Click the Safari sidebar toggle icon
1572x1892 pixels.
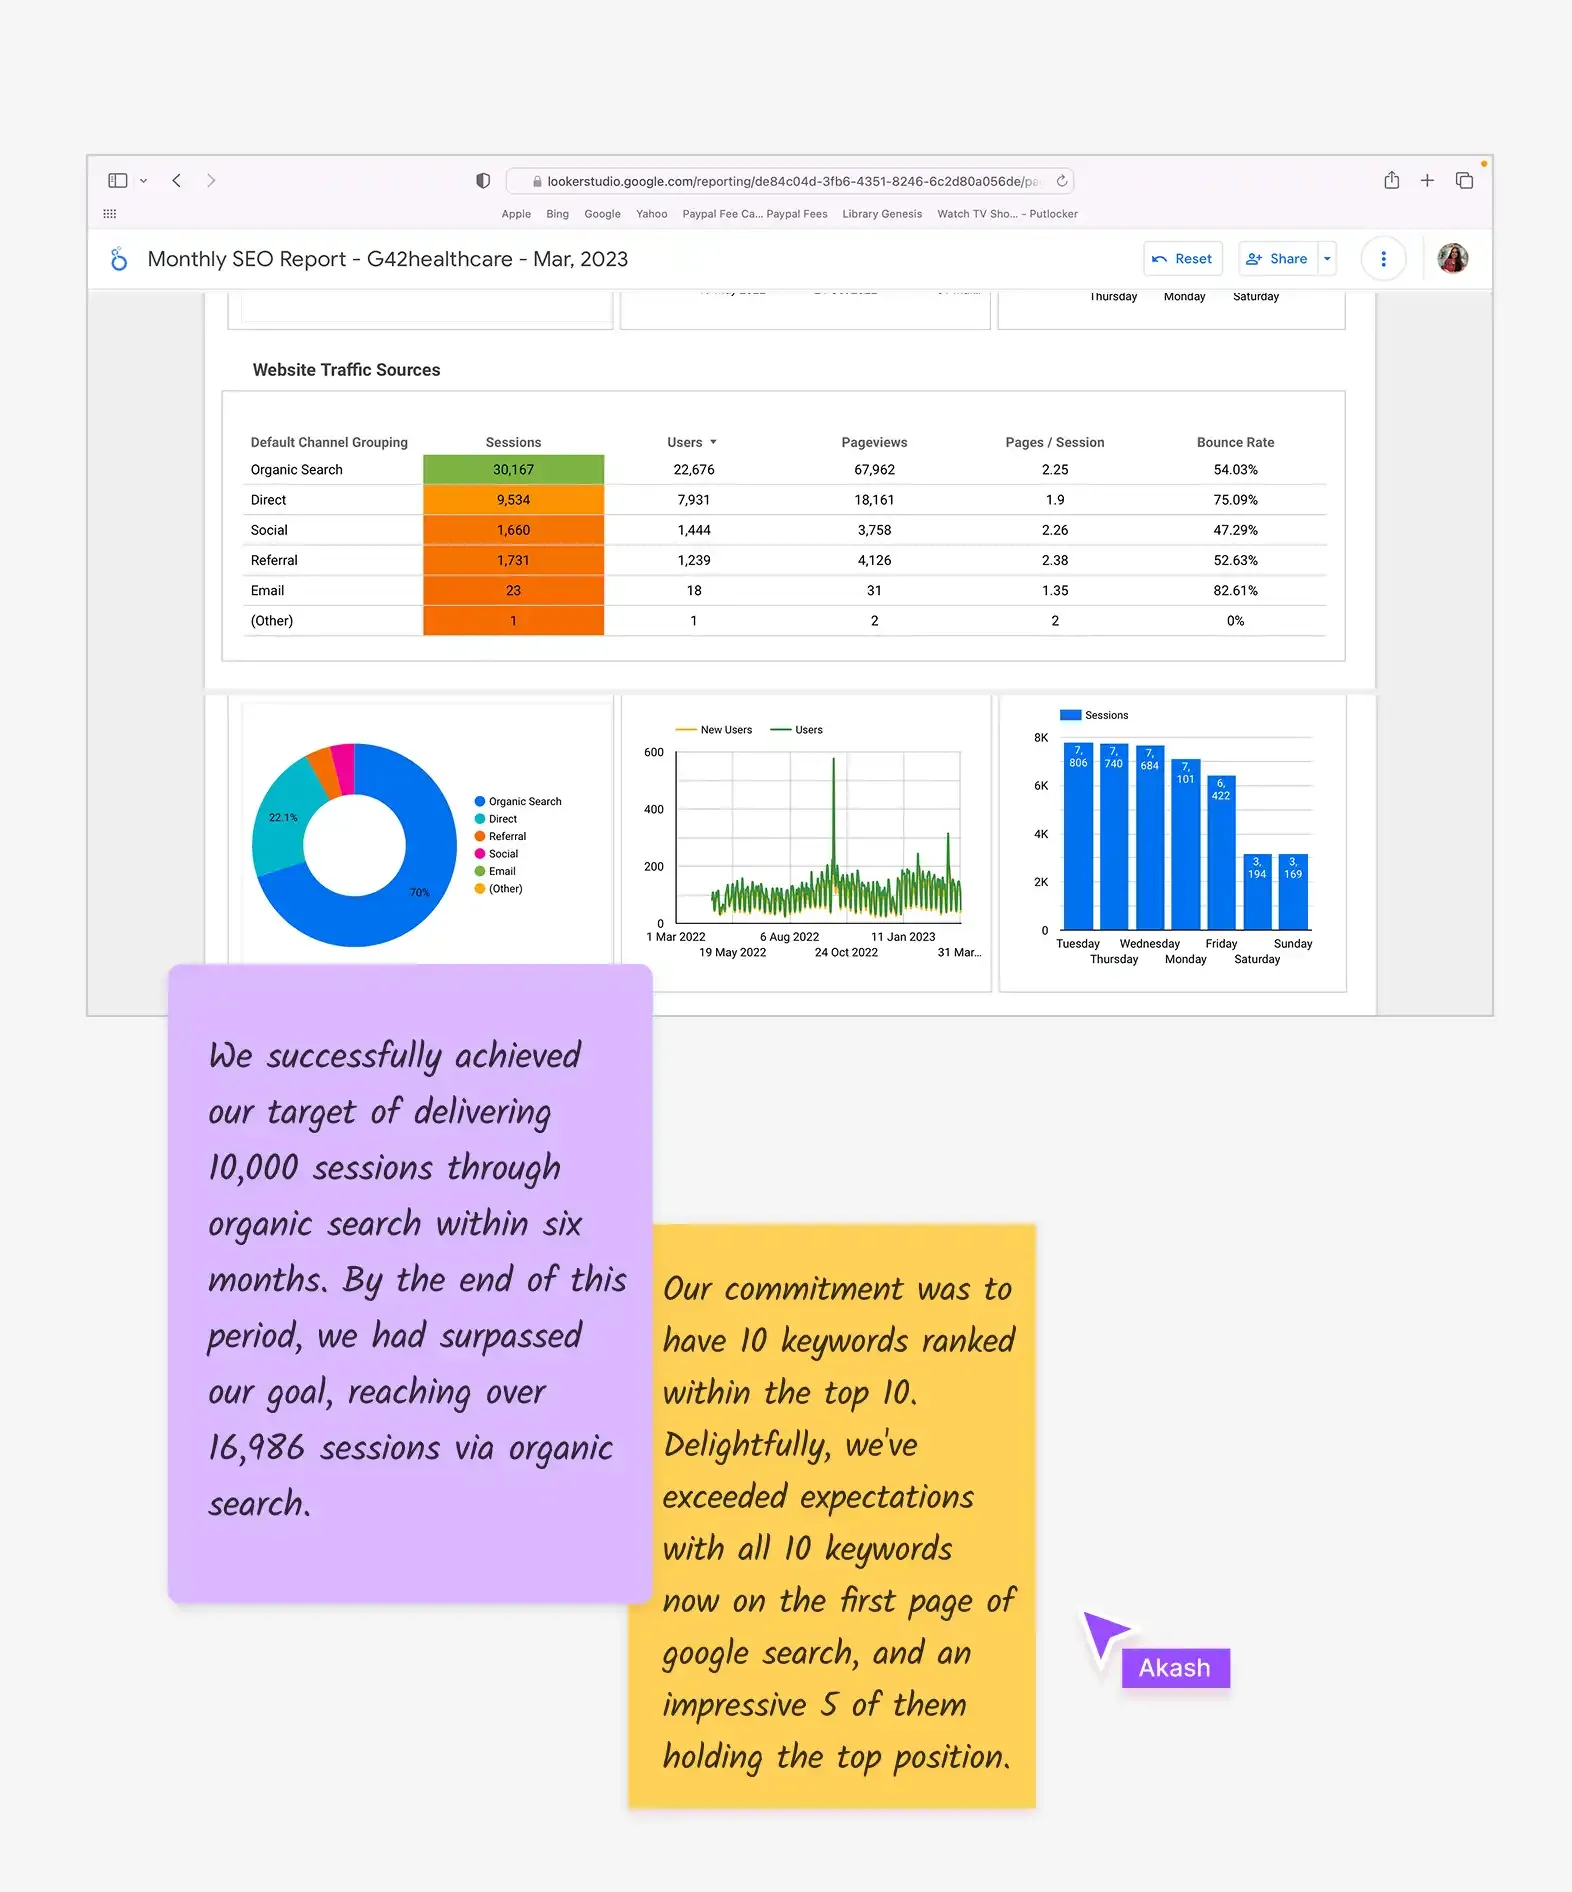click(x=117, y=181)
